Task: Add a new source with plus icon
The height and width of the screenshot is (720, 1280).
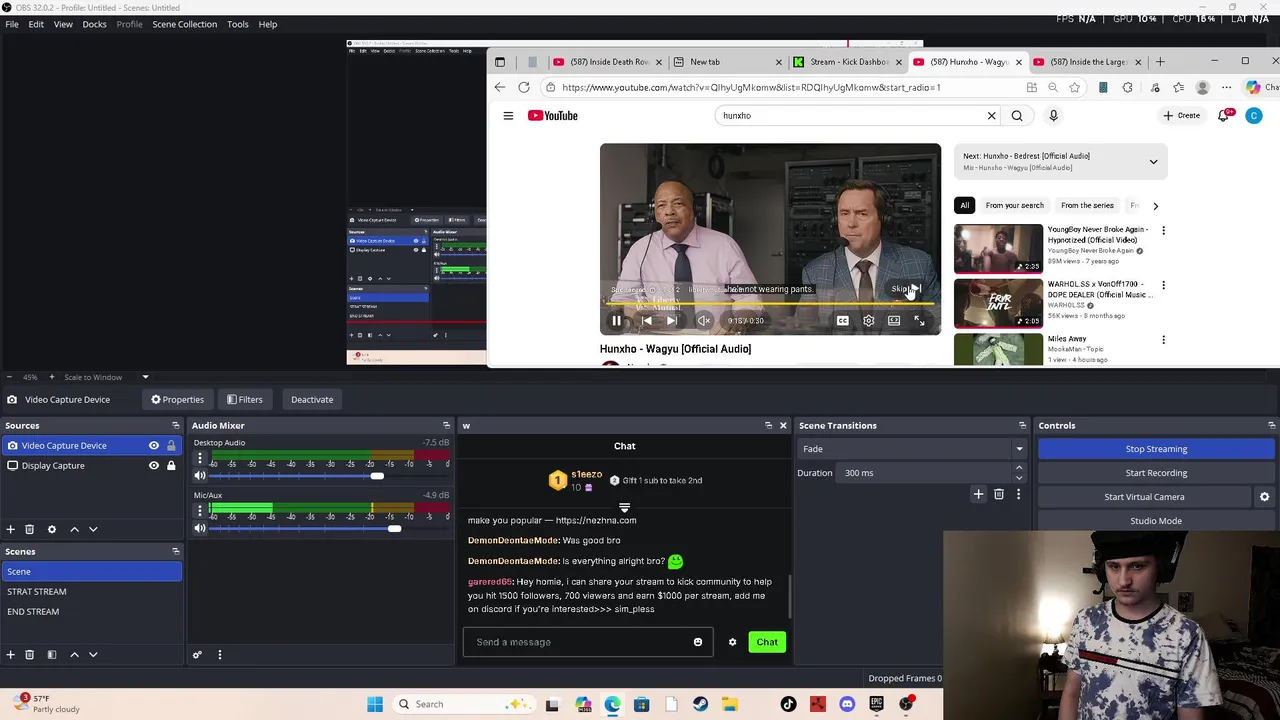Action: pyautogui.click(x=11, y=529)
